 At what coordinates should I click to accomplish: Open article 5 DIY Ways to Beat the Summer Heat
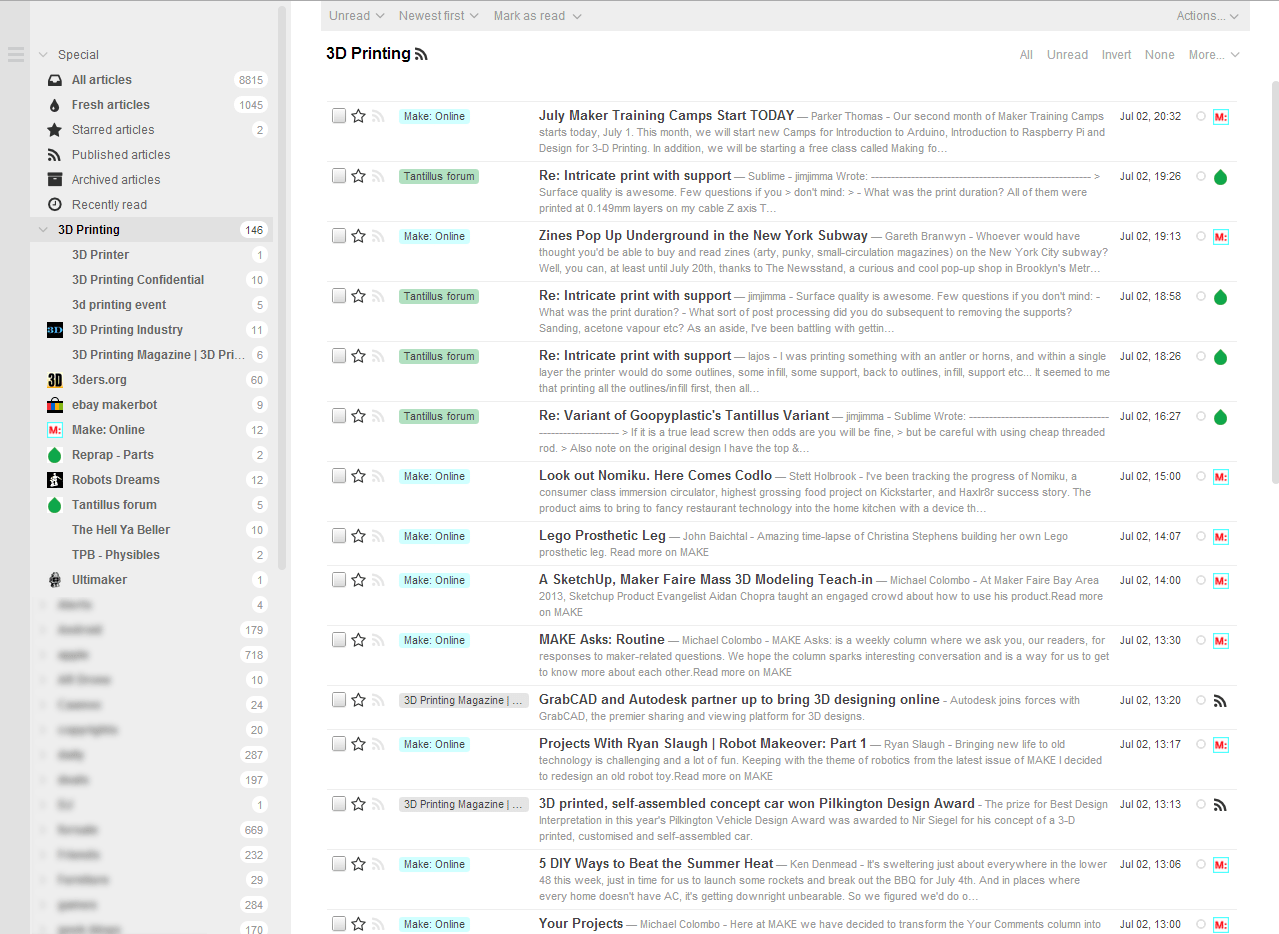point(656,864)
